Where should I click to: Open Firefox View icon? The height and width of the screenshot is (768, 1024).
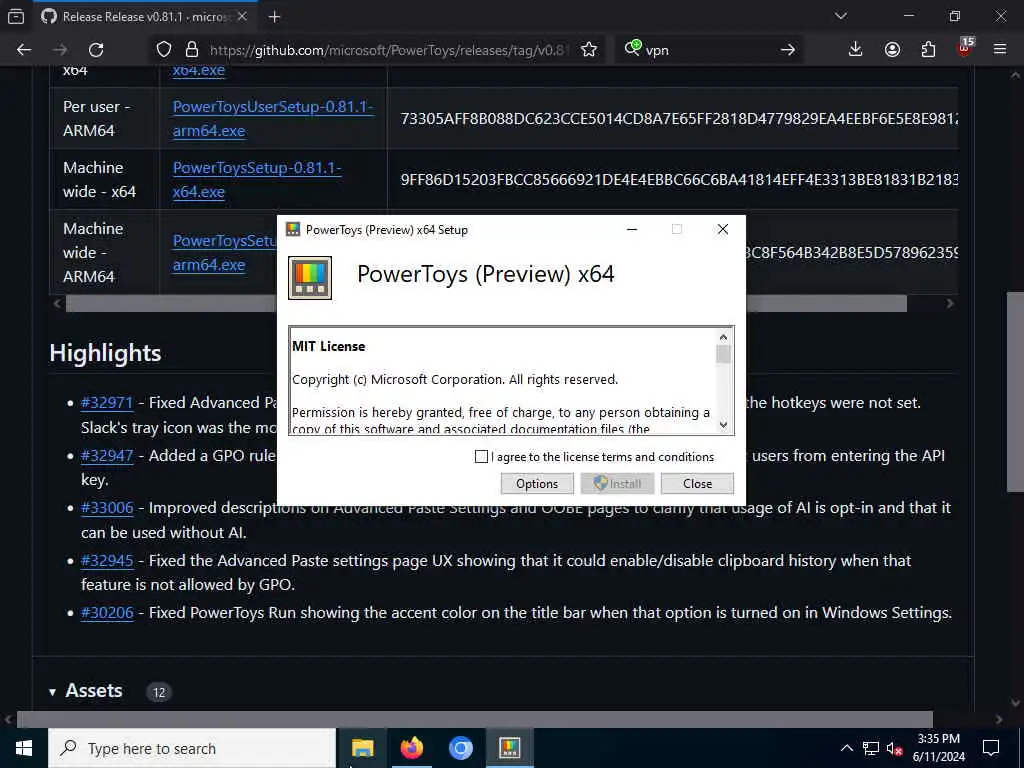click(16, 17)
